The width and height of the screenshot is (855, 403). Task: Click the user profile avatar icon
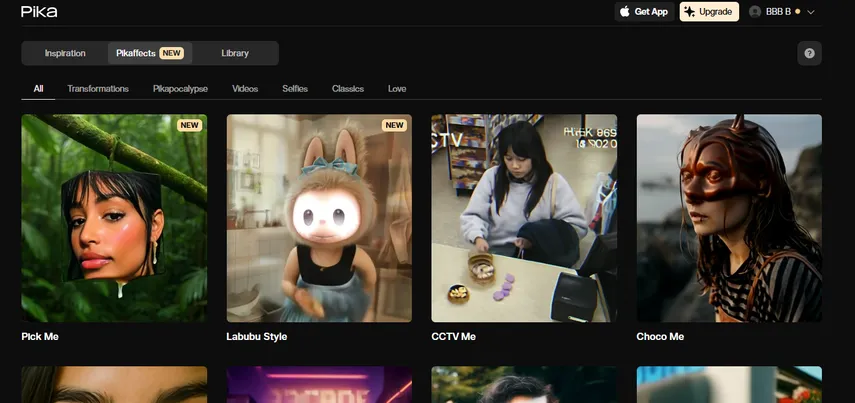point(755,12)
